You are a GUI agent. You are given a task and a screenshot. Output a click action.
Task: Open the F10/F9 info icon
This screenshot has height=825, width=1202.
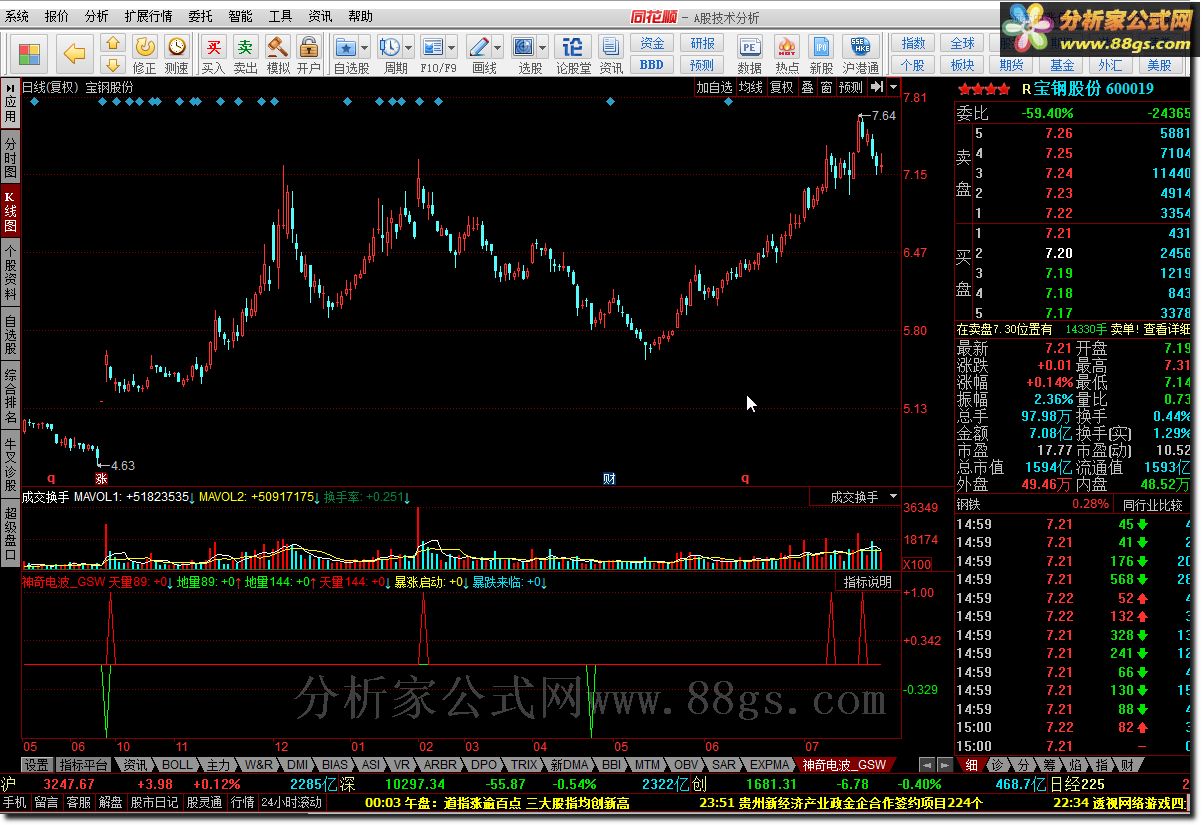(434, 46)
